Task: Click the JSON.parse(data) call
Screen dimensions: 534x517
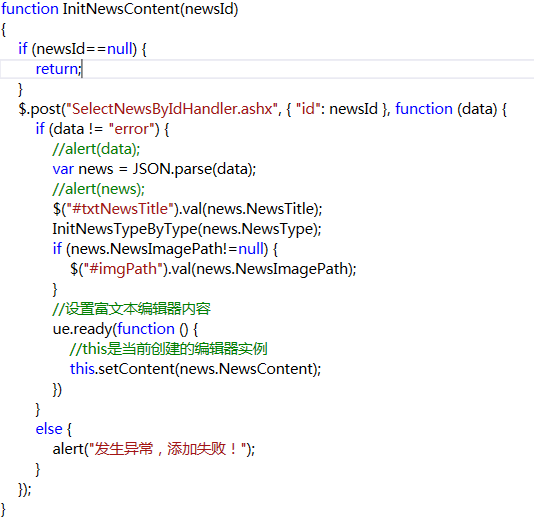Action: [192, 169]
